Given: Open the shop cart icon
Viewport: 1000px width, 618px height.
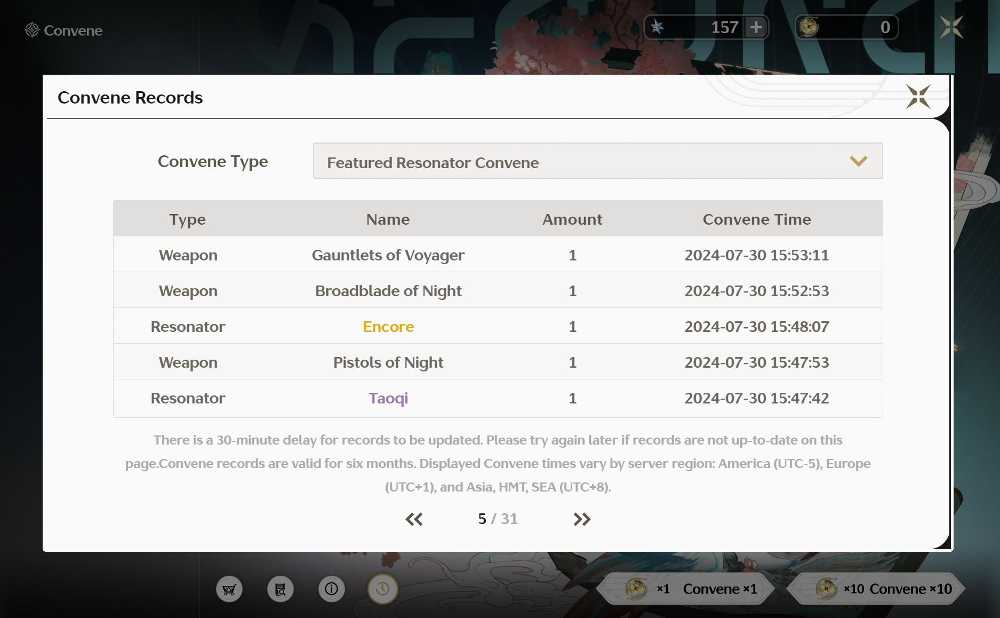Looking at the screenshot, I should click(229, 589).
